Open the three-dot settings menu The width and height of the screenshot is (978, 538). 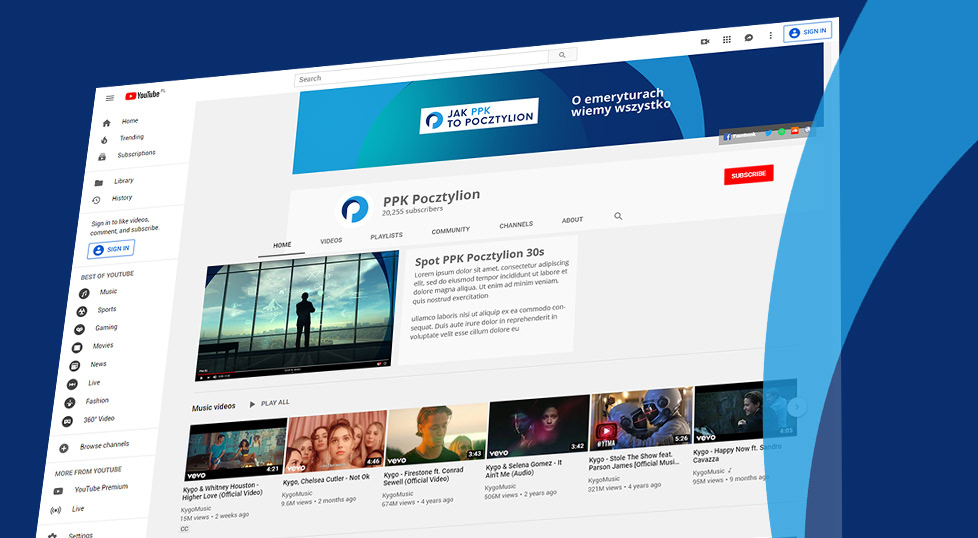(770, 36)
